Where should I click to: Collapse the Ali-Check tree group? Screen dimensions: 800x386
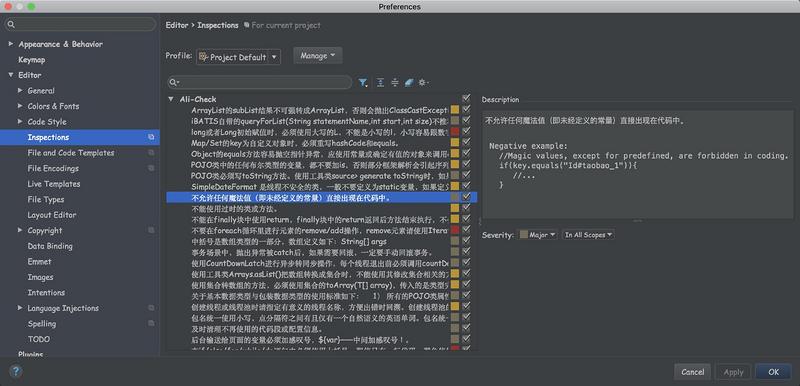(x=171, y=99)
